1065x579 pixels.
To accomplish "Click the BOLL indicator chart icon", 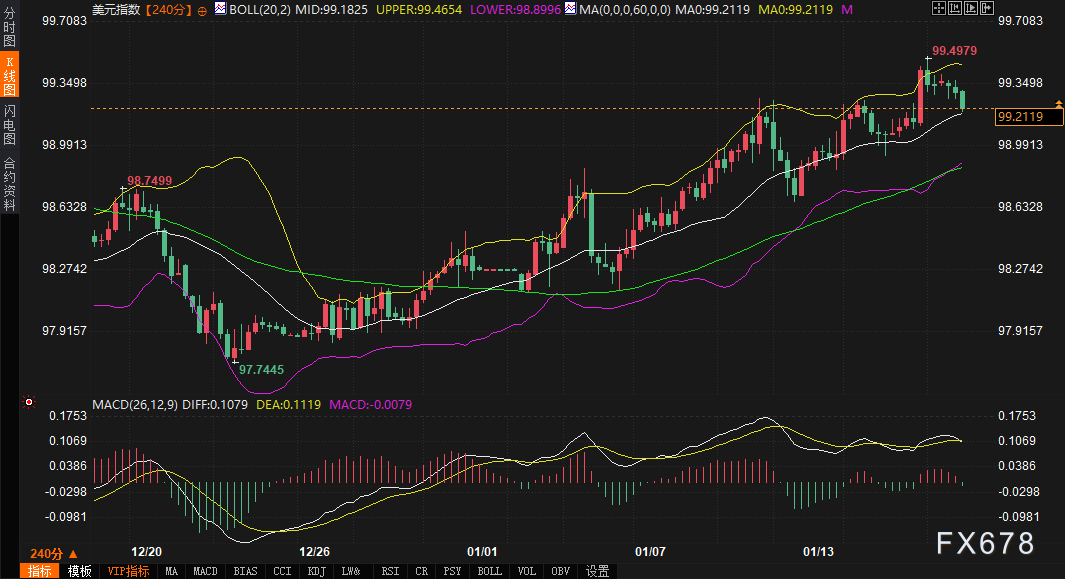I will point(220,8).
